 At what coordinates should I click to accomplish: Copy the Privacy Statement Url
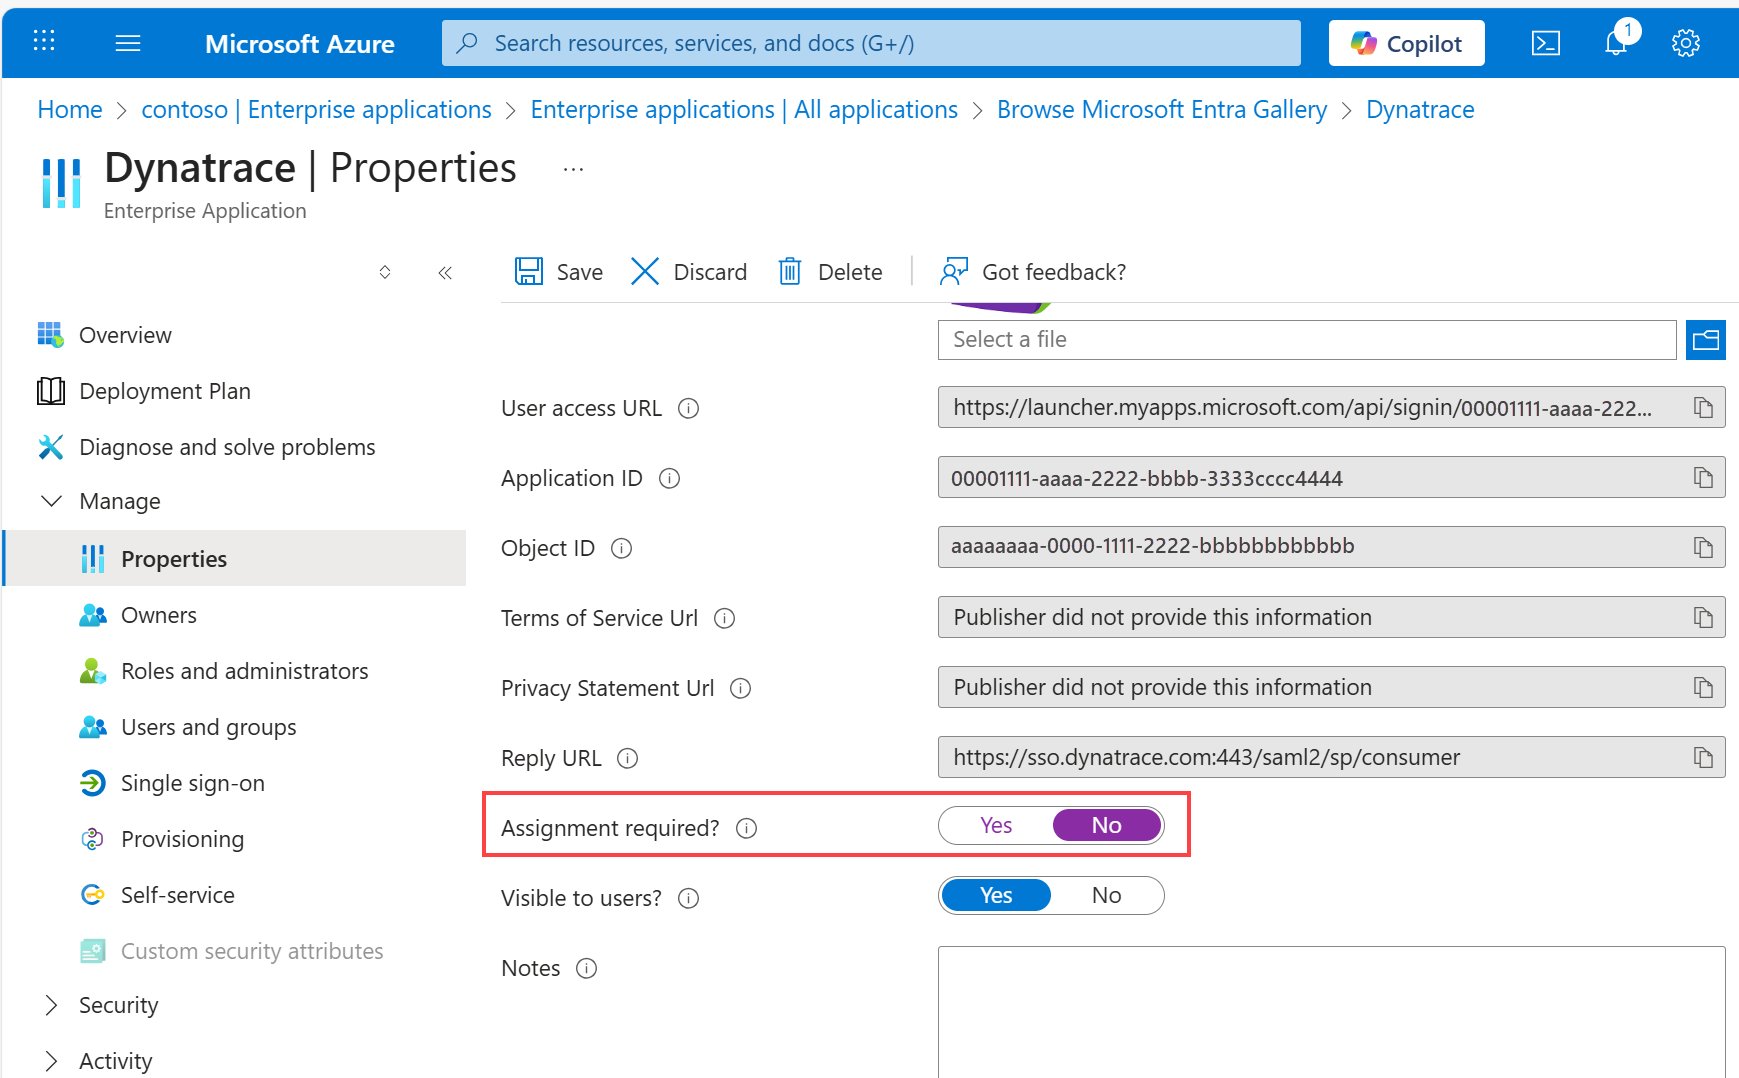pos(1703,688)
